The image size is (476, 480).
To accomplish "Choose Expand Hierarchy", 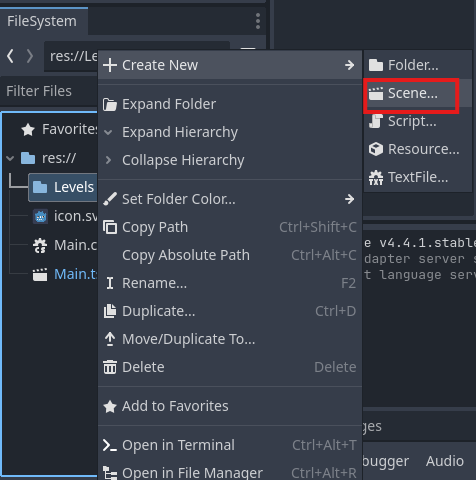I will click(x=230, y=132).
